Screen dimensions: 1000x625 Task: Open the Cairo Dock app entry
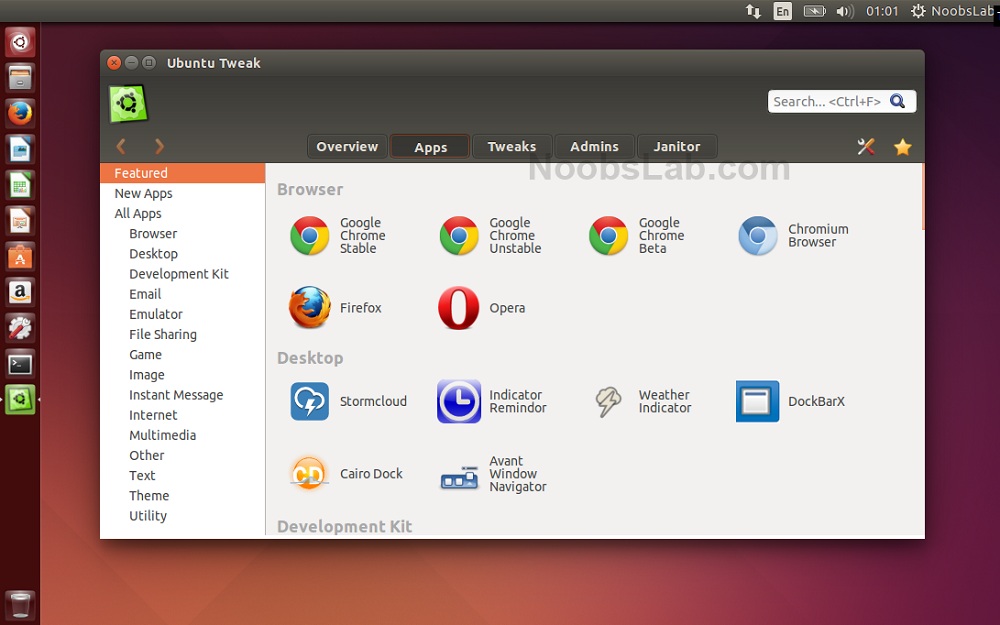(x=346, y=473)
